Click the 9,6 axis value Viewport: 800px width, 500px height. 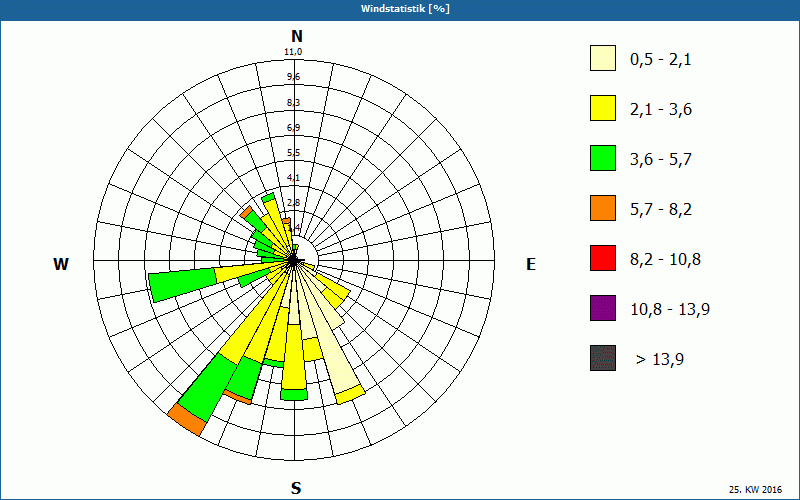pyautogui.click(x=293, y=77)
